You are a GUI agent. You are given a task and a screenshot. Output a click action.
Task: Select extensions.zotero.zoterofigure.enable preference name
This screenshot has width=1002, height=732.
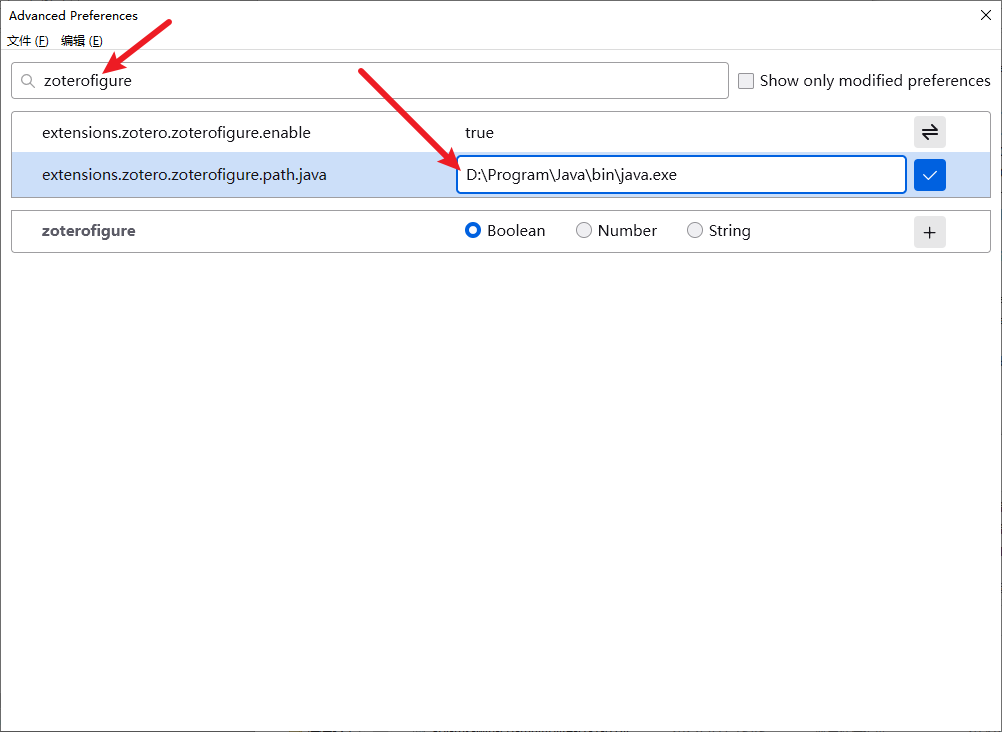click(x=176, y=133)
